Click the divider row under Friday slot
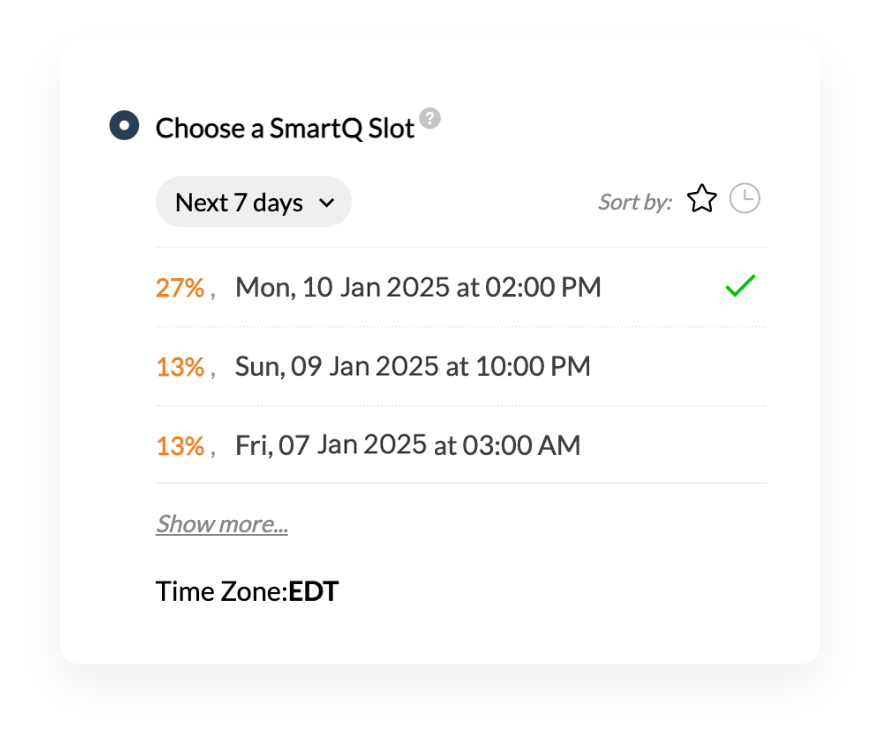The image size is (880, 744). click(x=460, y=483)
